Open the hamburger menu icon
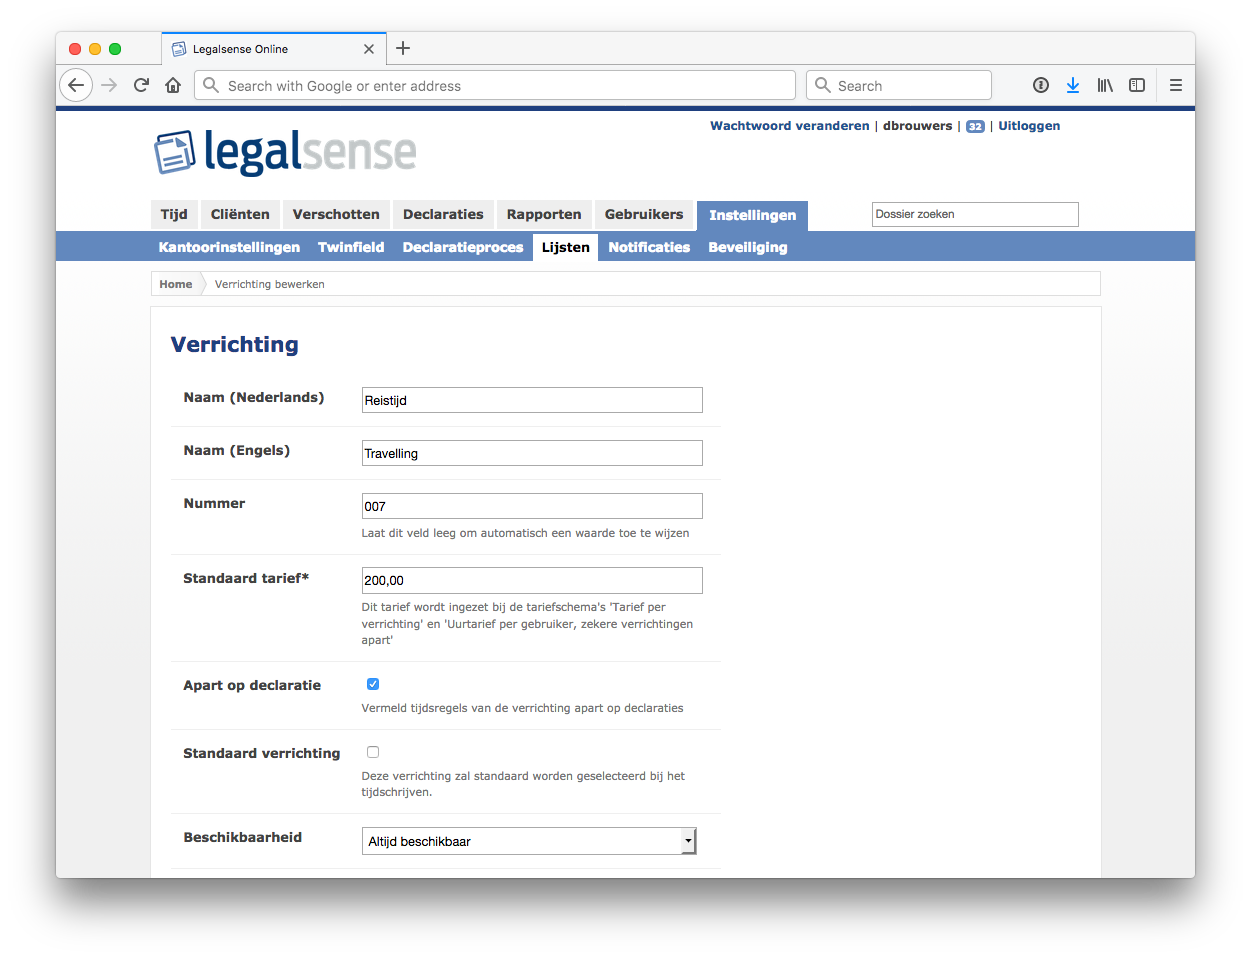 tap(1176, 85)
